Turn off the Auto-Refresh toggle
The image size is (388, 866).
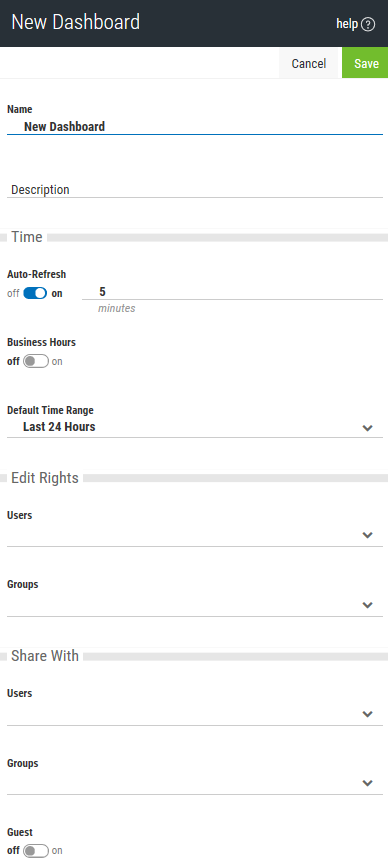tap(35, 293)
